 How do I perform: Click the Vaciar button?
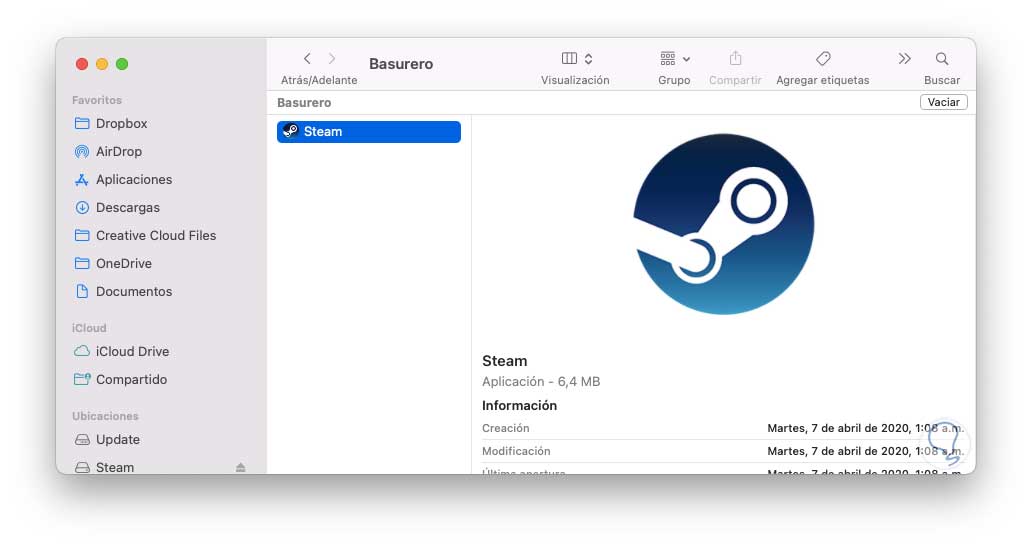943,102
